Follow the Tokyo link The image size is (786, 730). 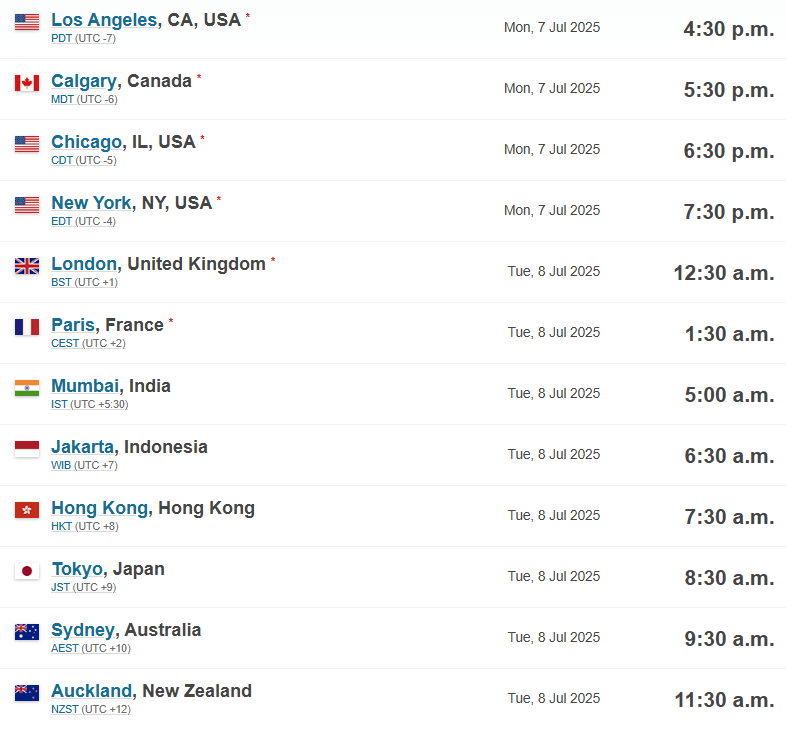tap(77, 569)
